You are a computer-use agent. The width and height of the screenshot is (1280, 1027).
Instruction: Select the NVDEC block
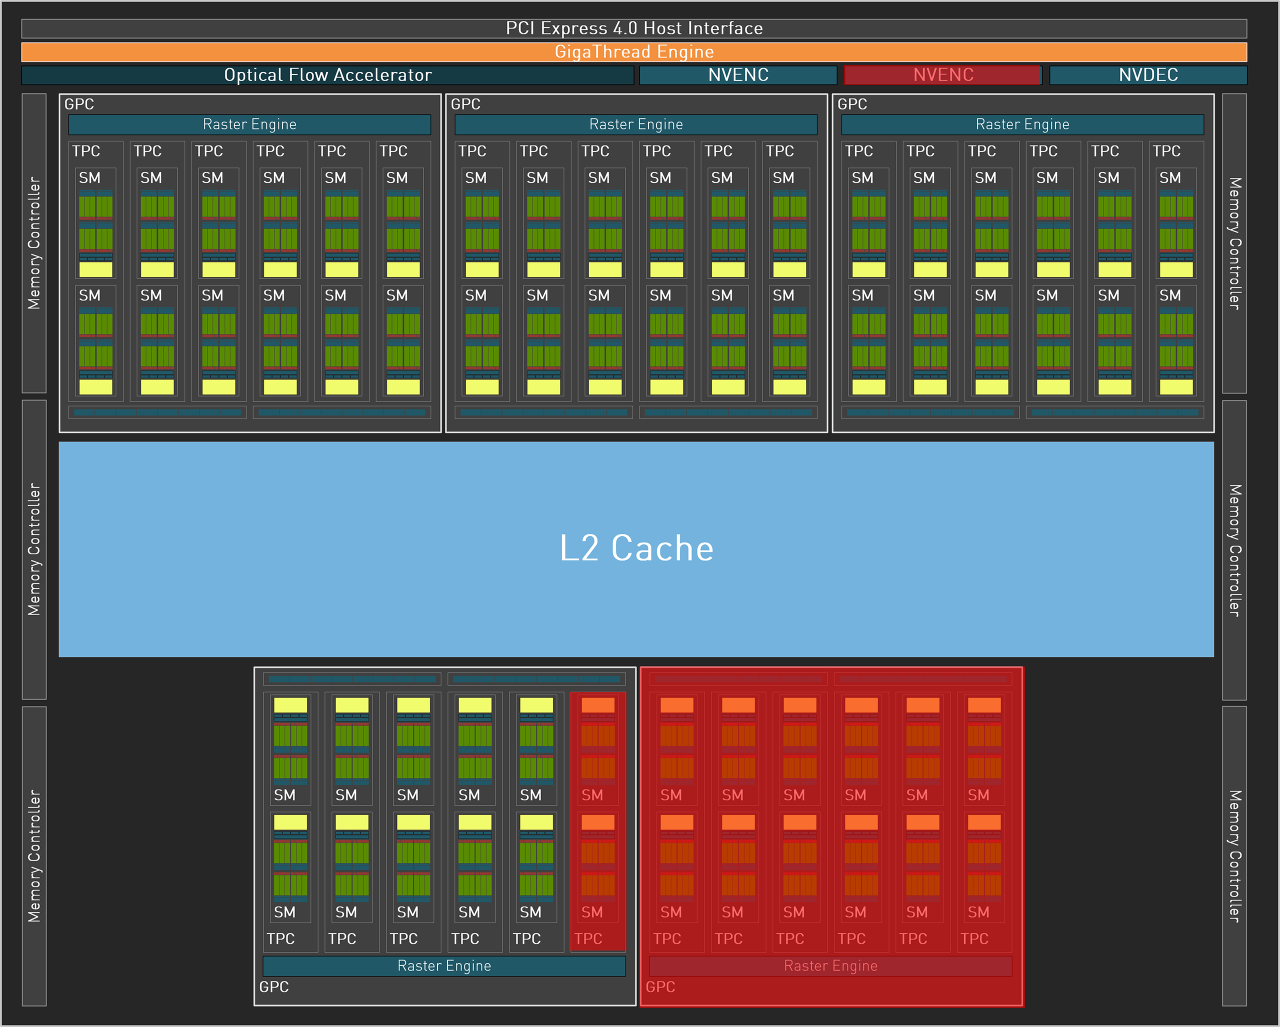1148,75
